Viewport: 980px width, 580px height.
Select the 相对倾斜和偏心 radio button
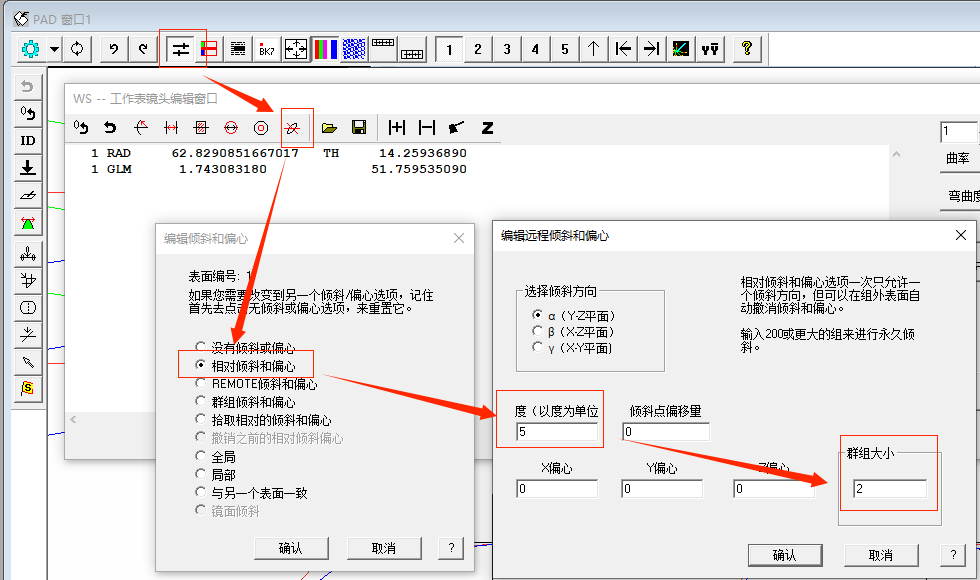[198, 364]
